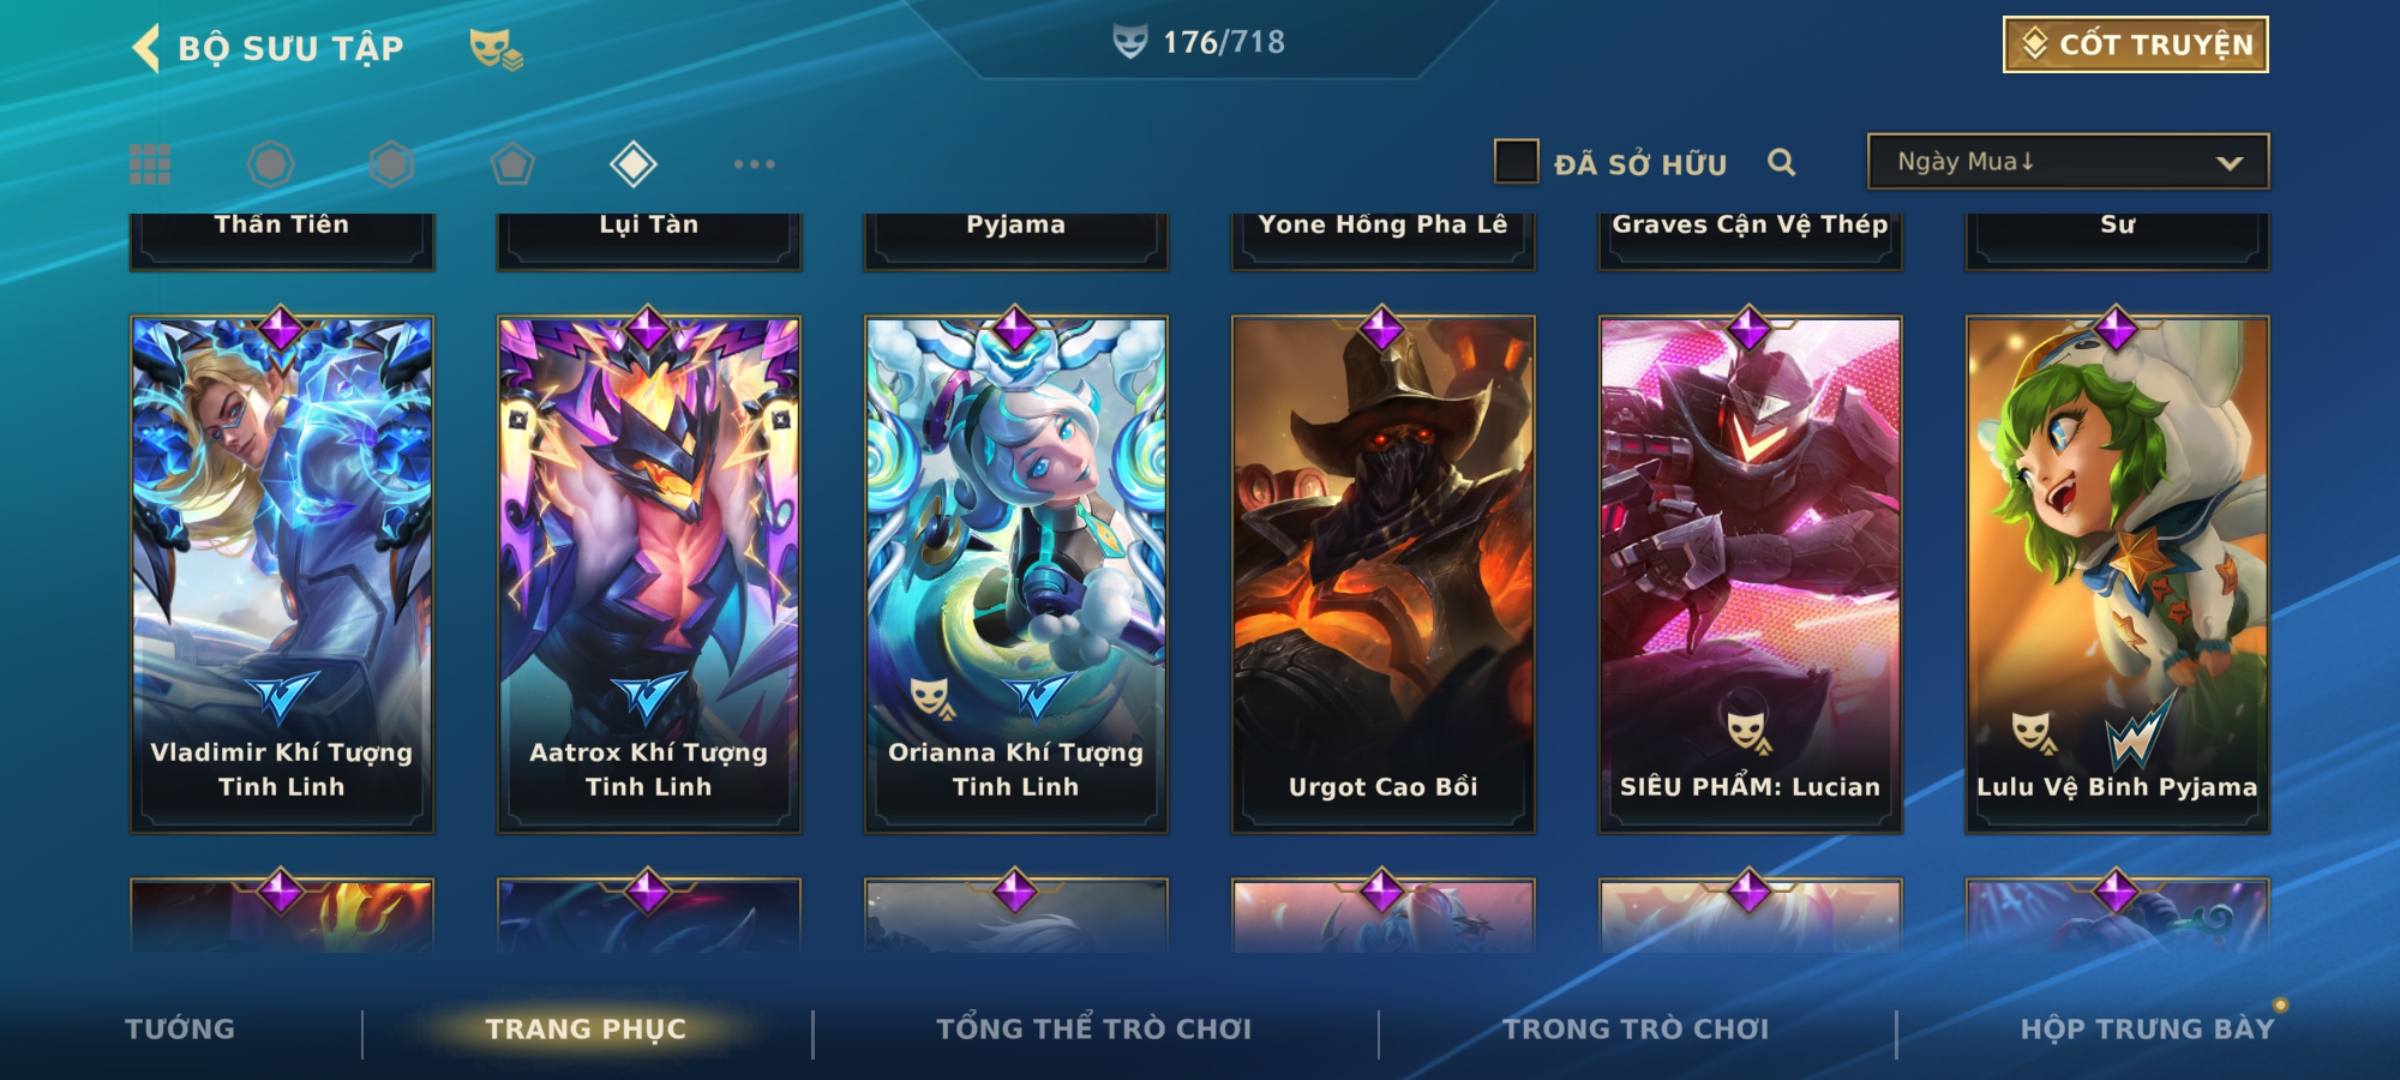This screenshot has height=1080, width=2400.
Task: Select the SIÊU PHẨM: Lucian skin card
Action: point(1750,574)
